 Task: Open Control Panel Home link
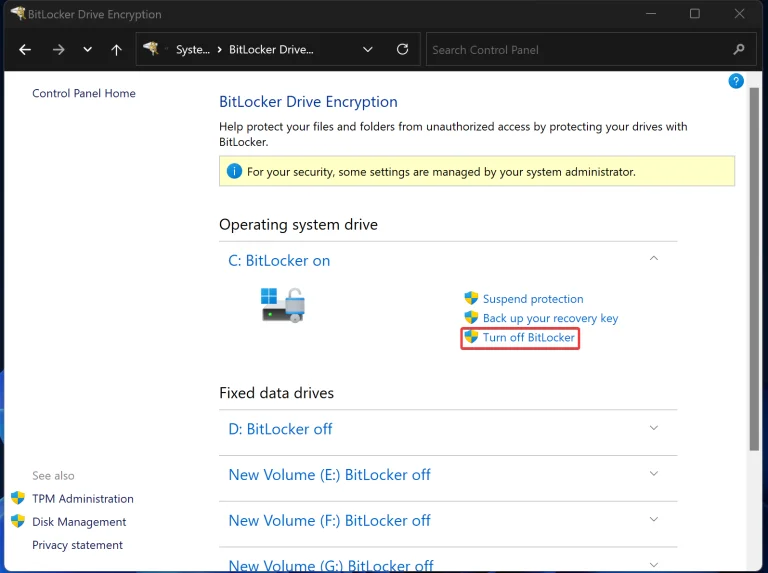click(84, 93)
